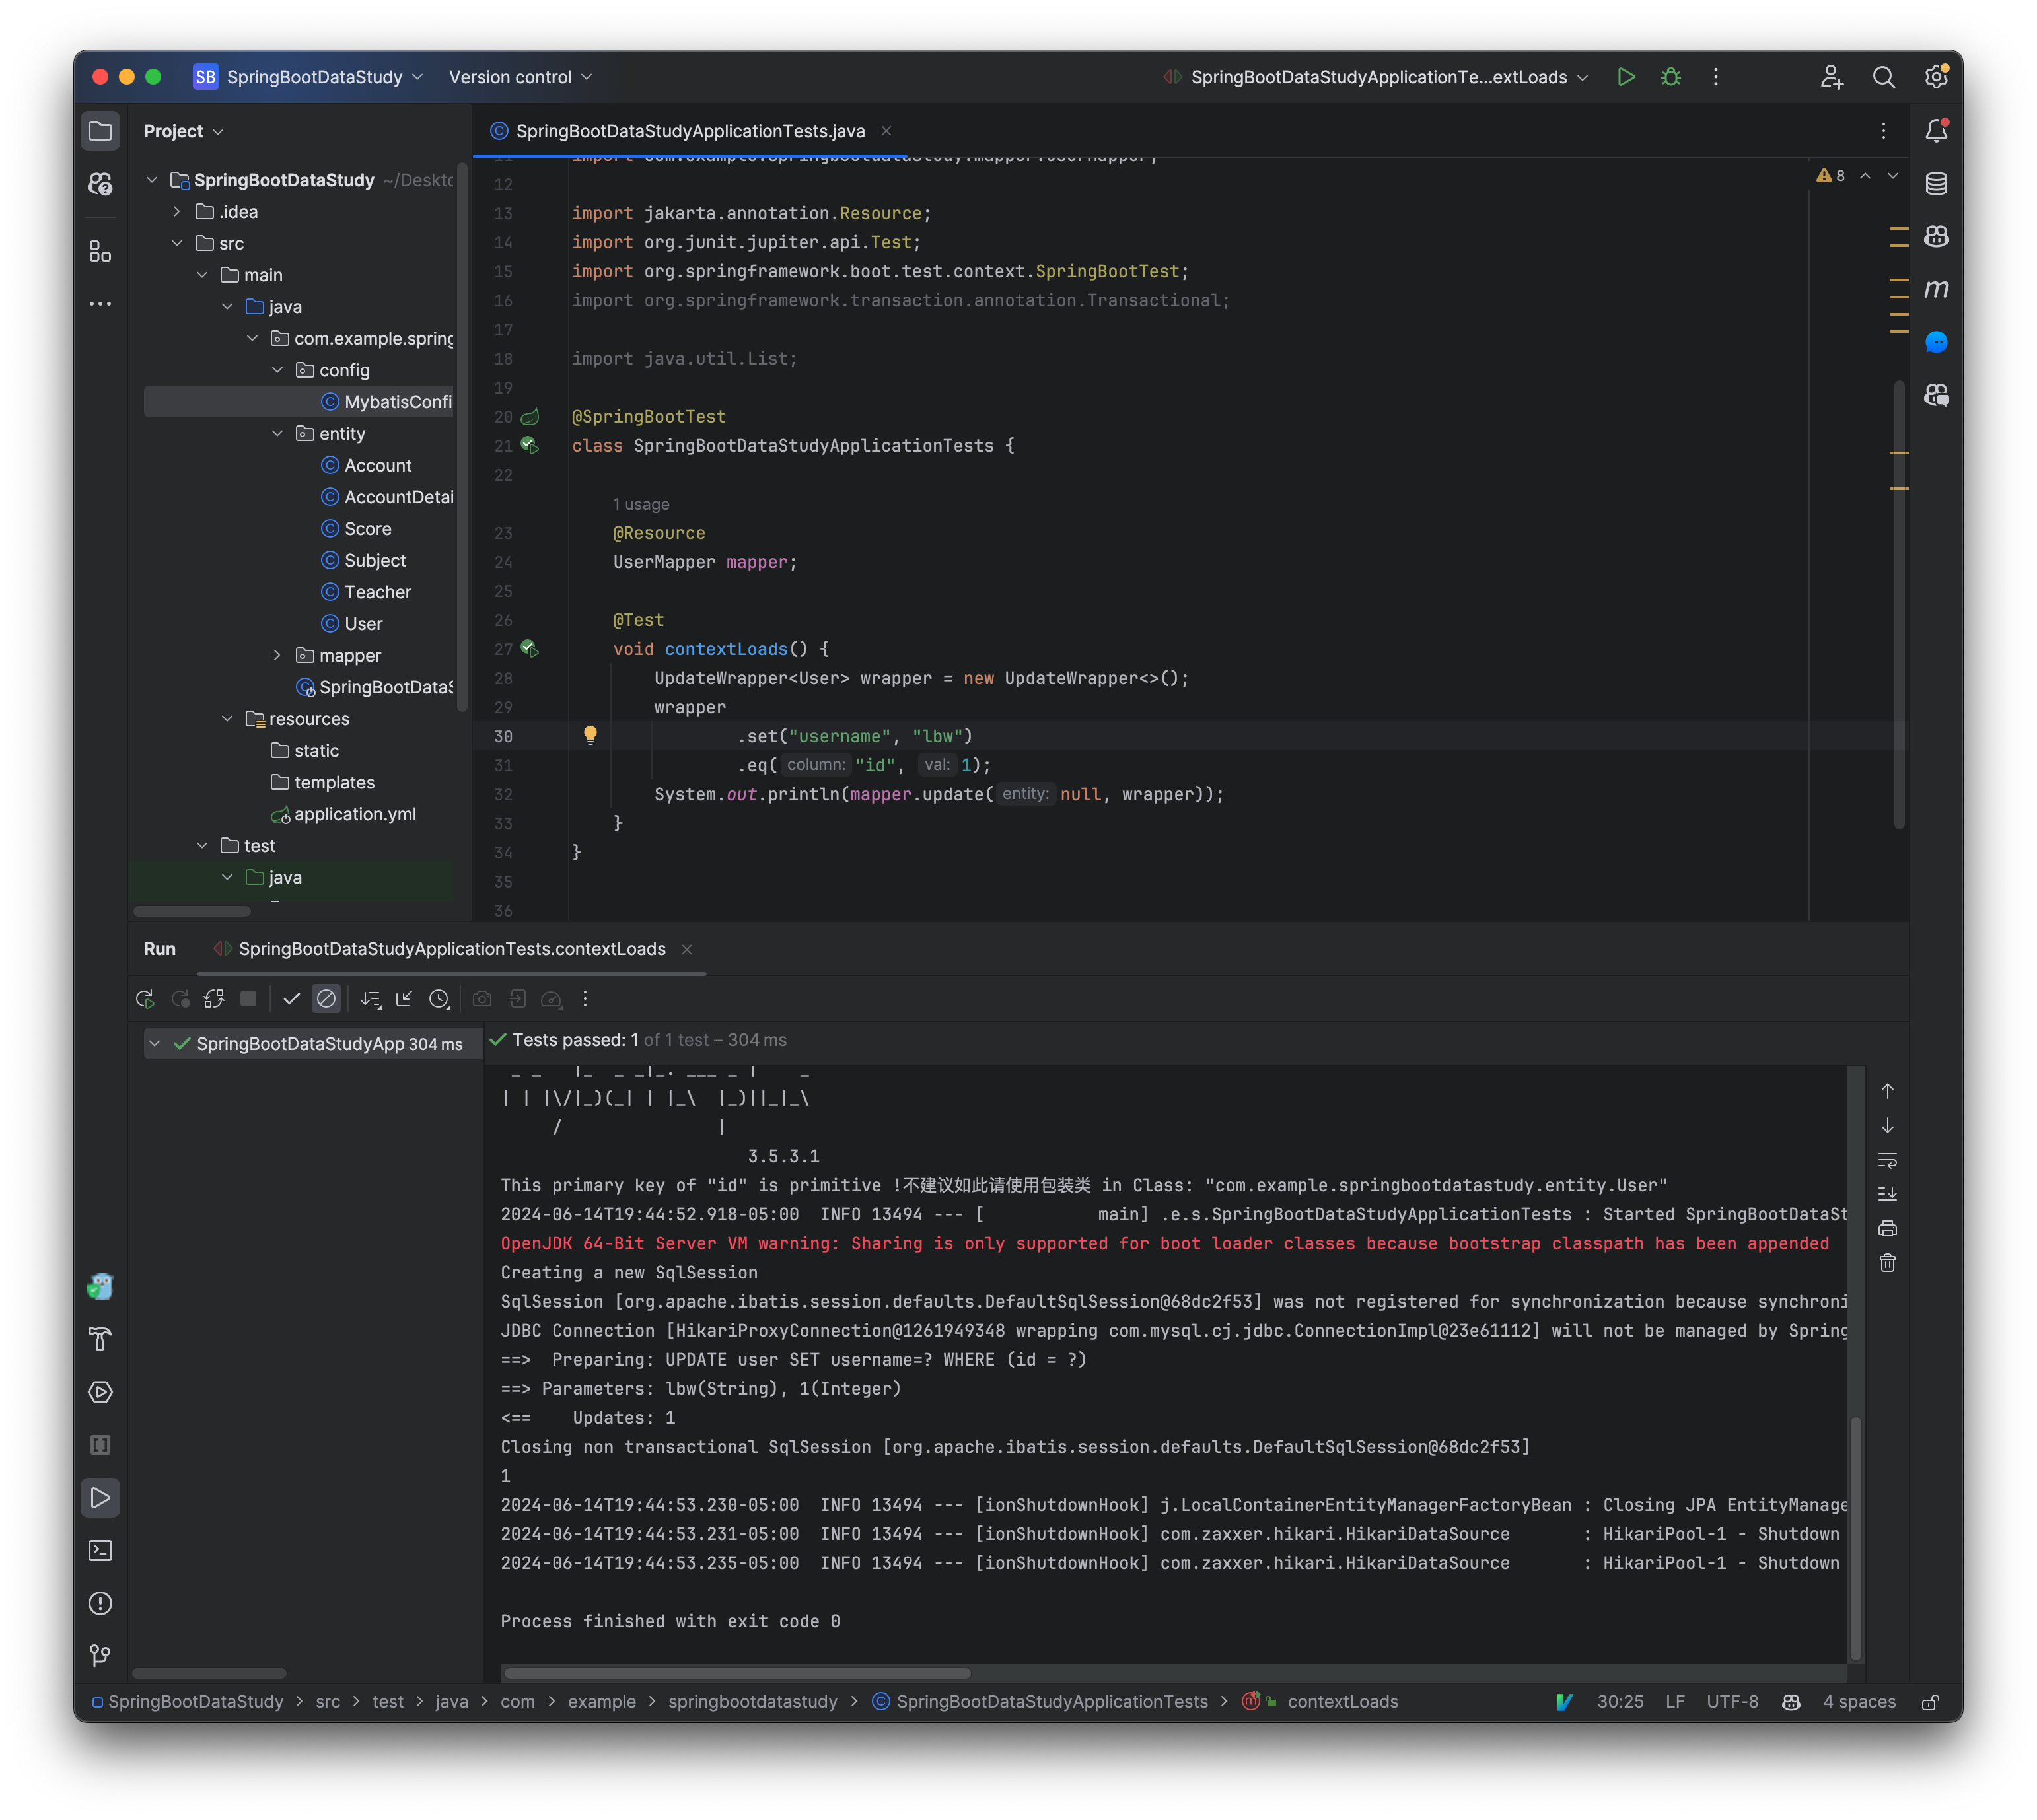Toggle auto-test rerun icon in Run toolbar
This screenshot has height=1820, width=2037.
pos(214,999)
